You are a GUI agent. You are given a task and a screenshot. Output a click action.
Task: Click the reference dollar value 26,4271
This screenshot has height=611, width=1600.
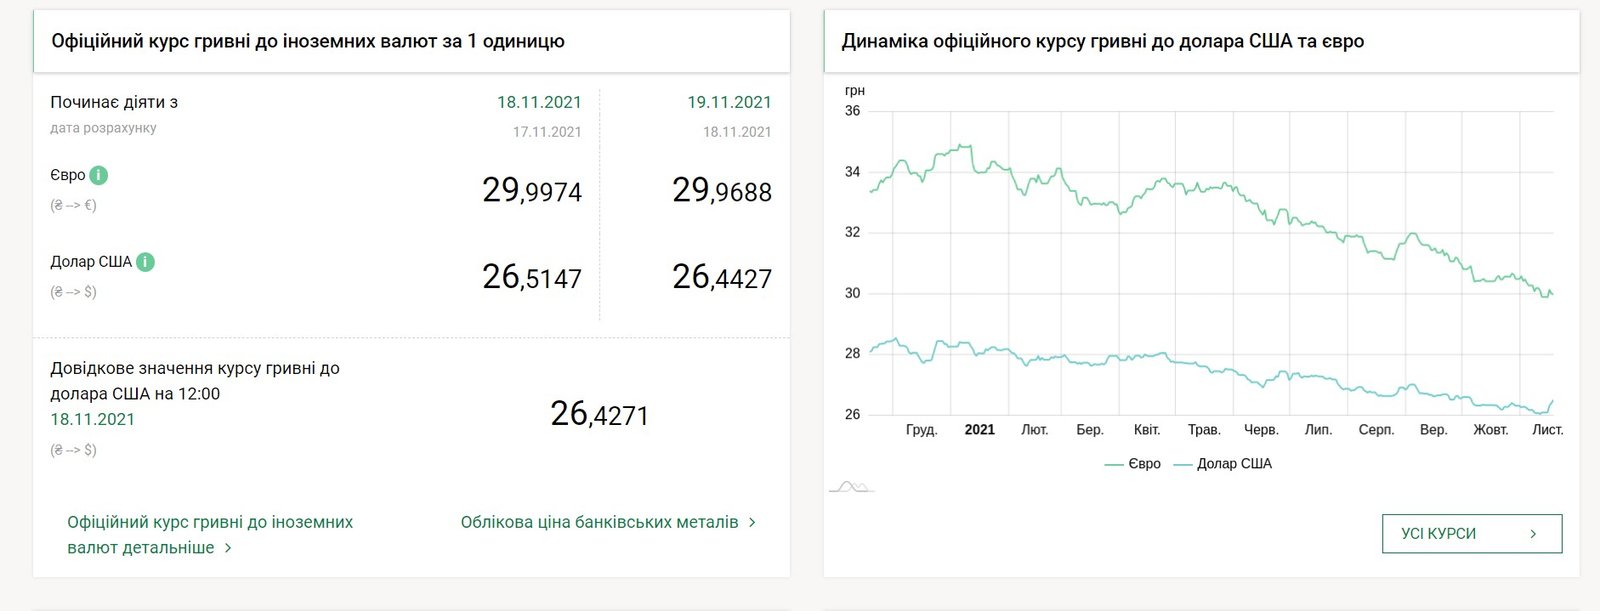[x=600, y=414]
